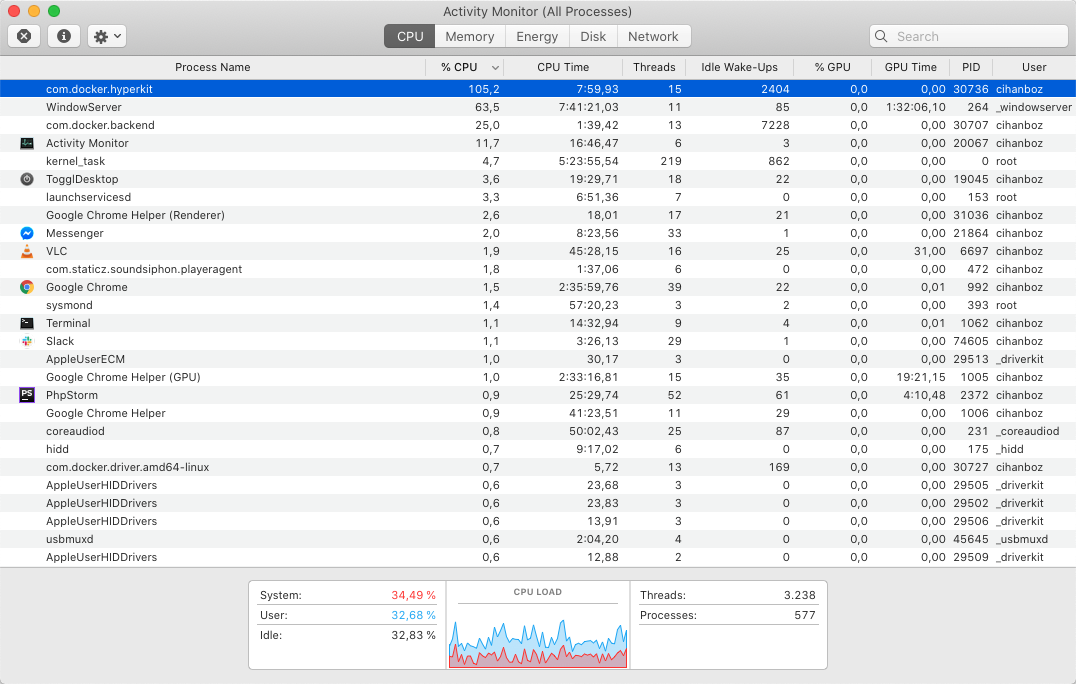Screen dimensions: 1076x684
Task: Select the usbmuxd process
Action: [538, 539]
